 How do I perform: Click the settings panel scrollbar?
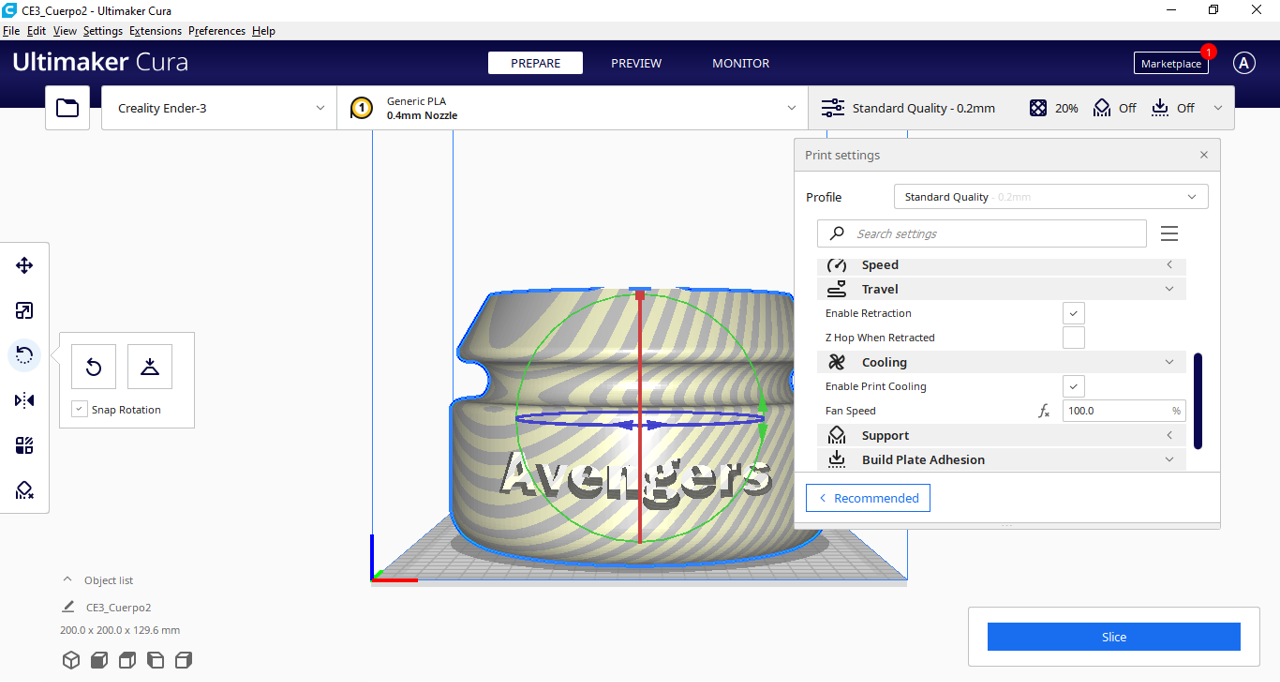click(1198, 401)
